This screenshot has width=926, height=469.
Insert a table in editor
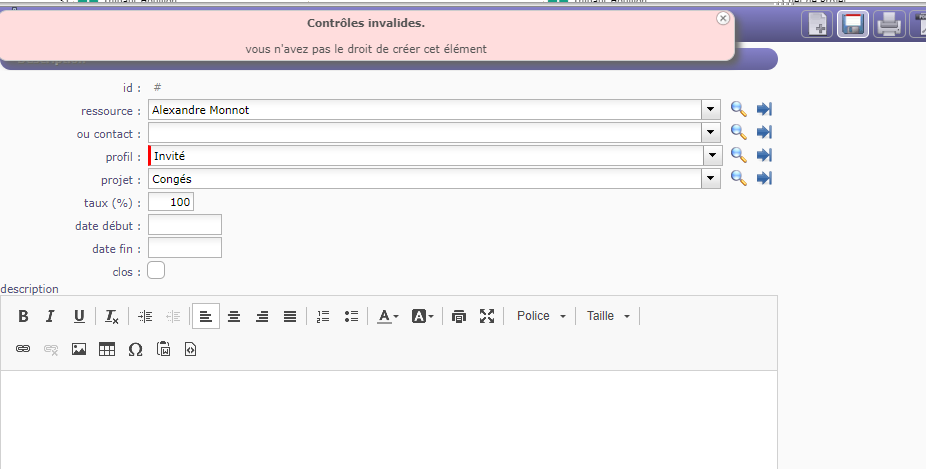(x=107, y=349)
